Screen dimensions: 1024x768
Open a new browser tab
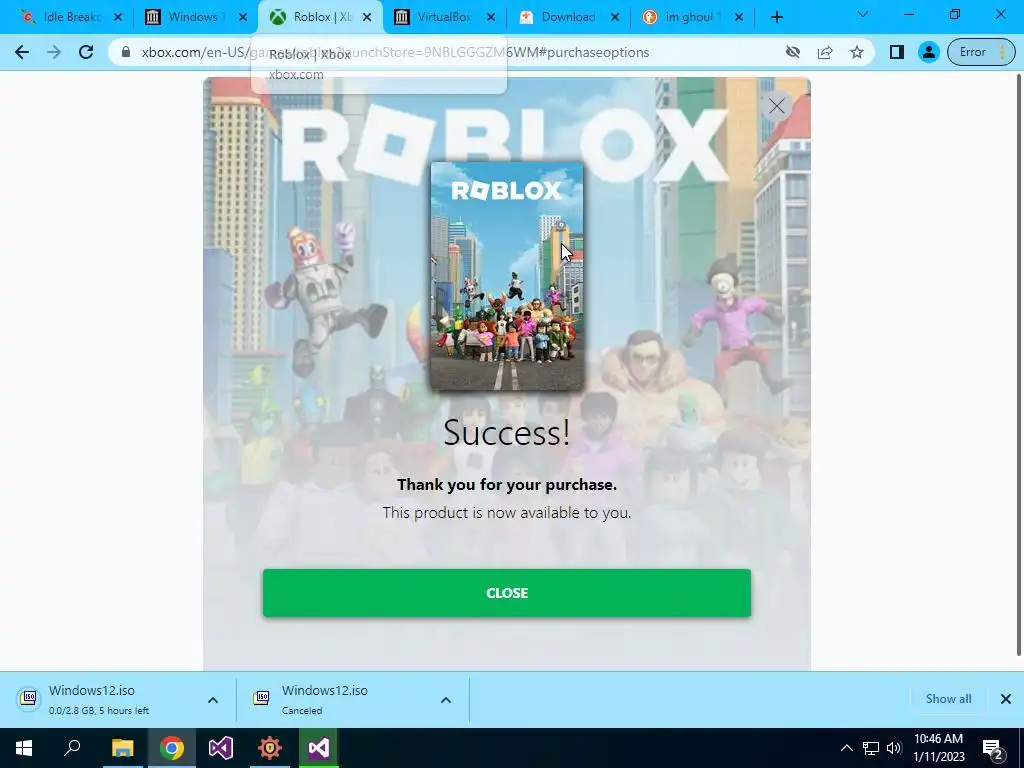(776, 17)
